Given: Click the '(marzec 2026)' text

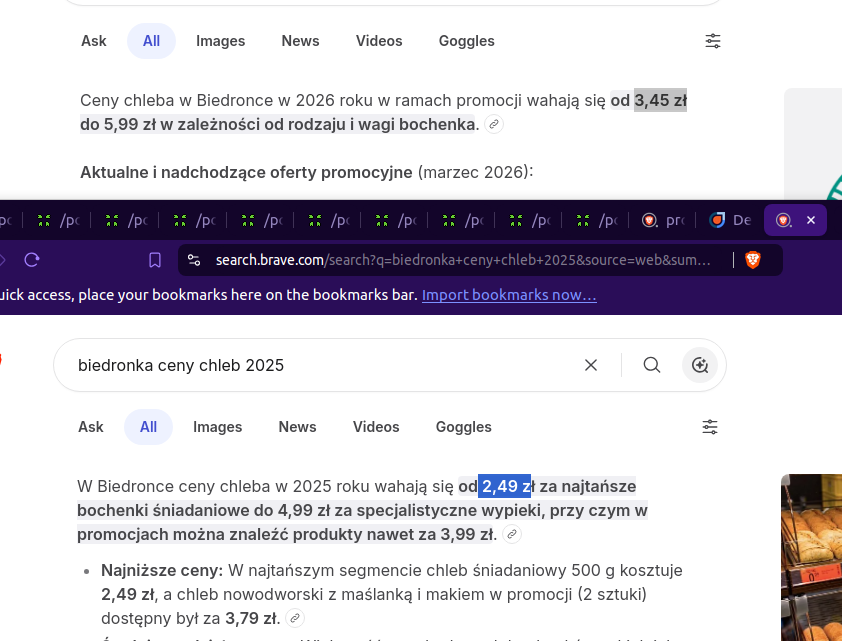Looking at the screenshot, I should click(476, 172).
